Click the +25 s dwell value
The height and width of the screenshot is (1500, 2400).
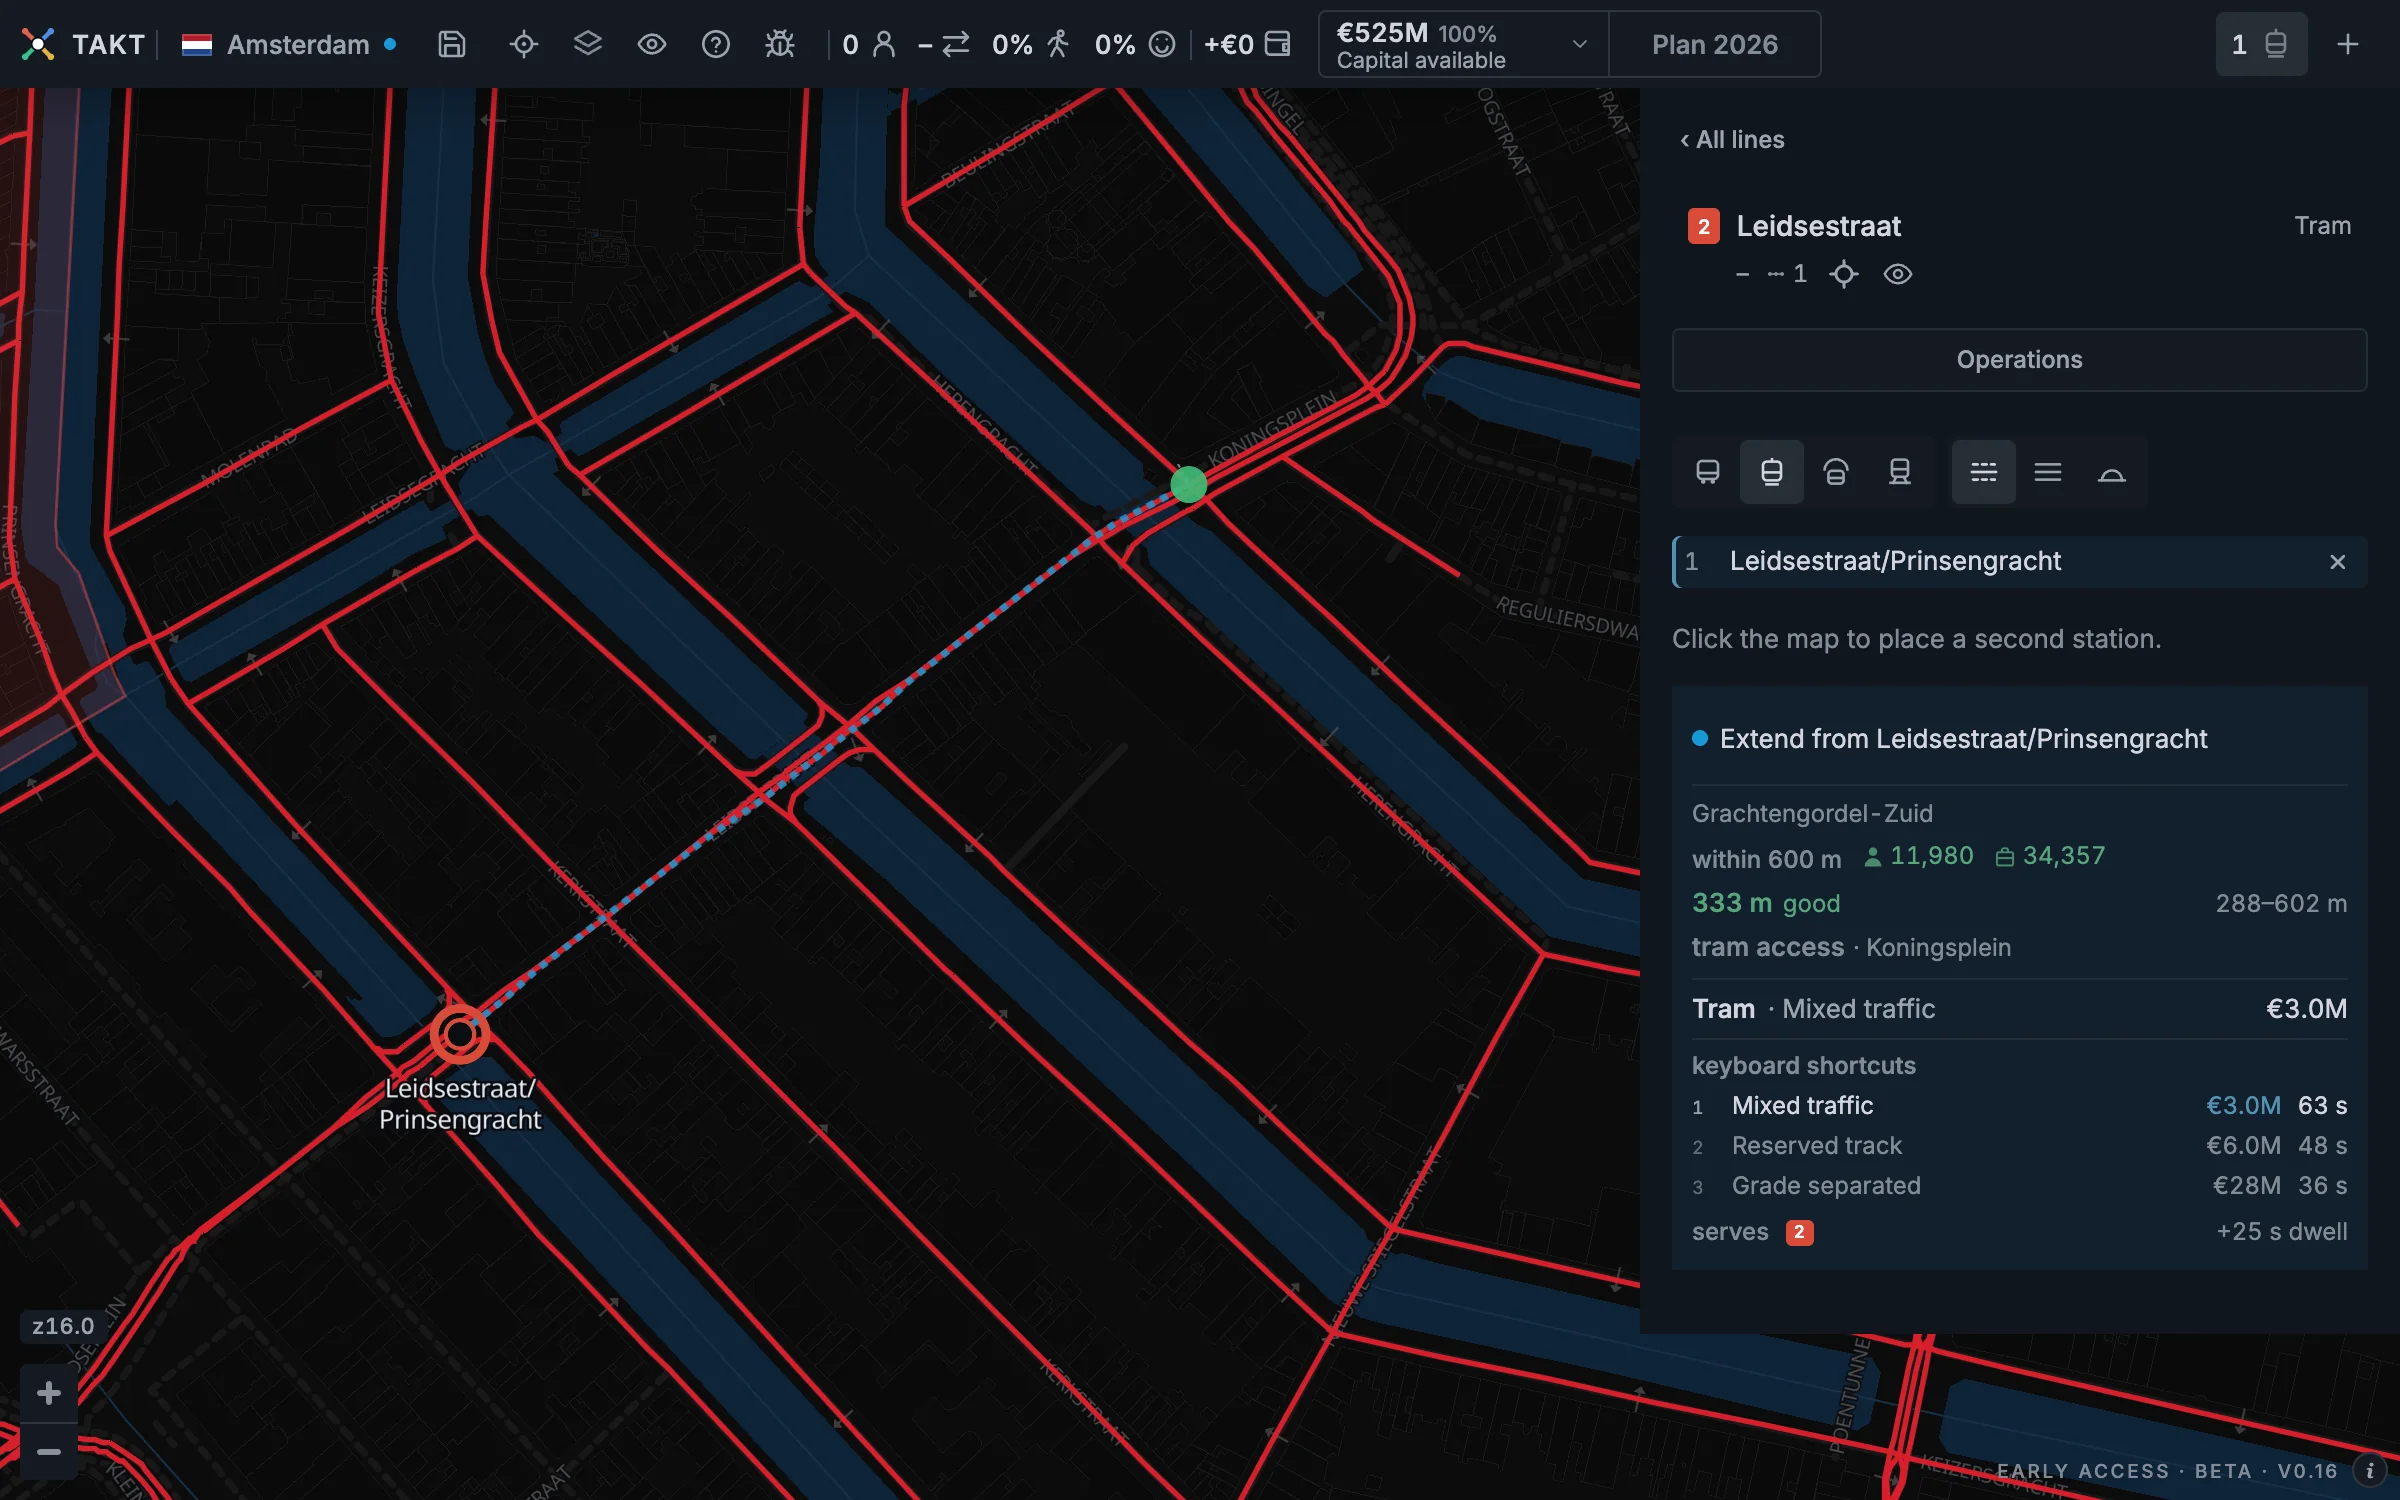click(2281, 1232)
